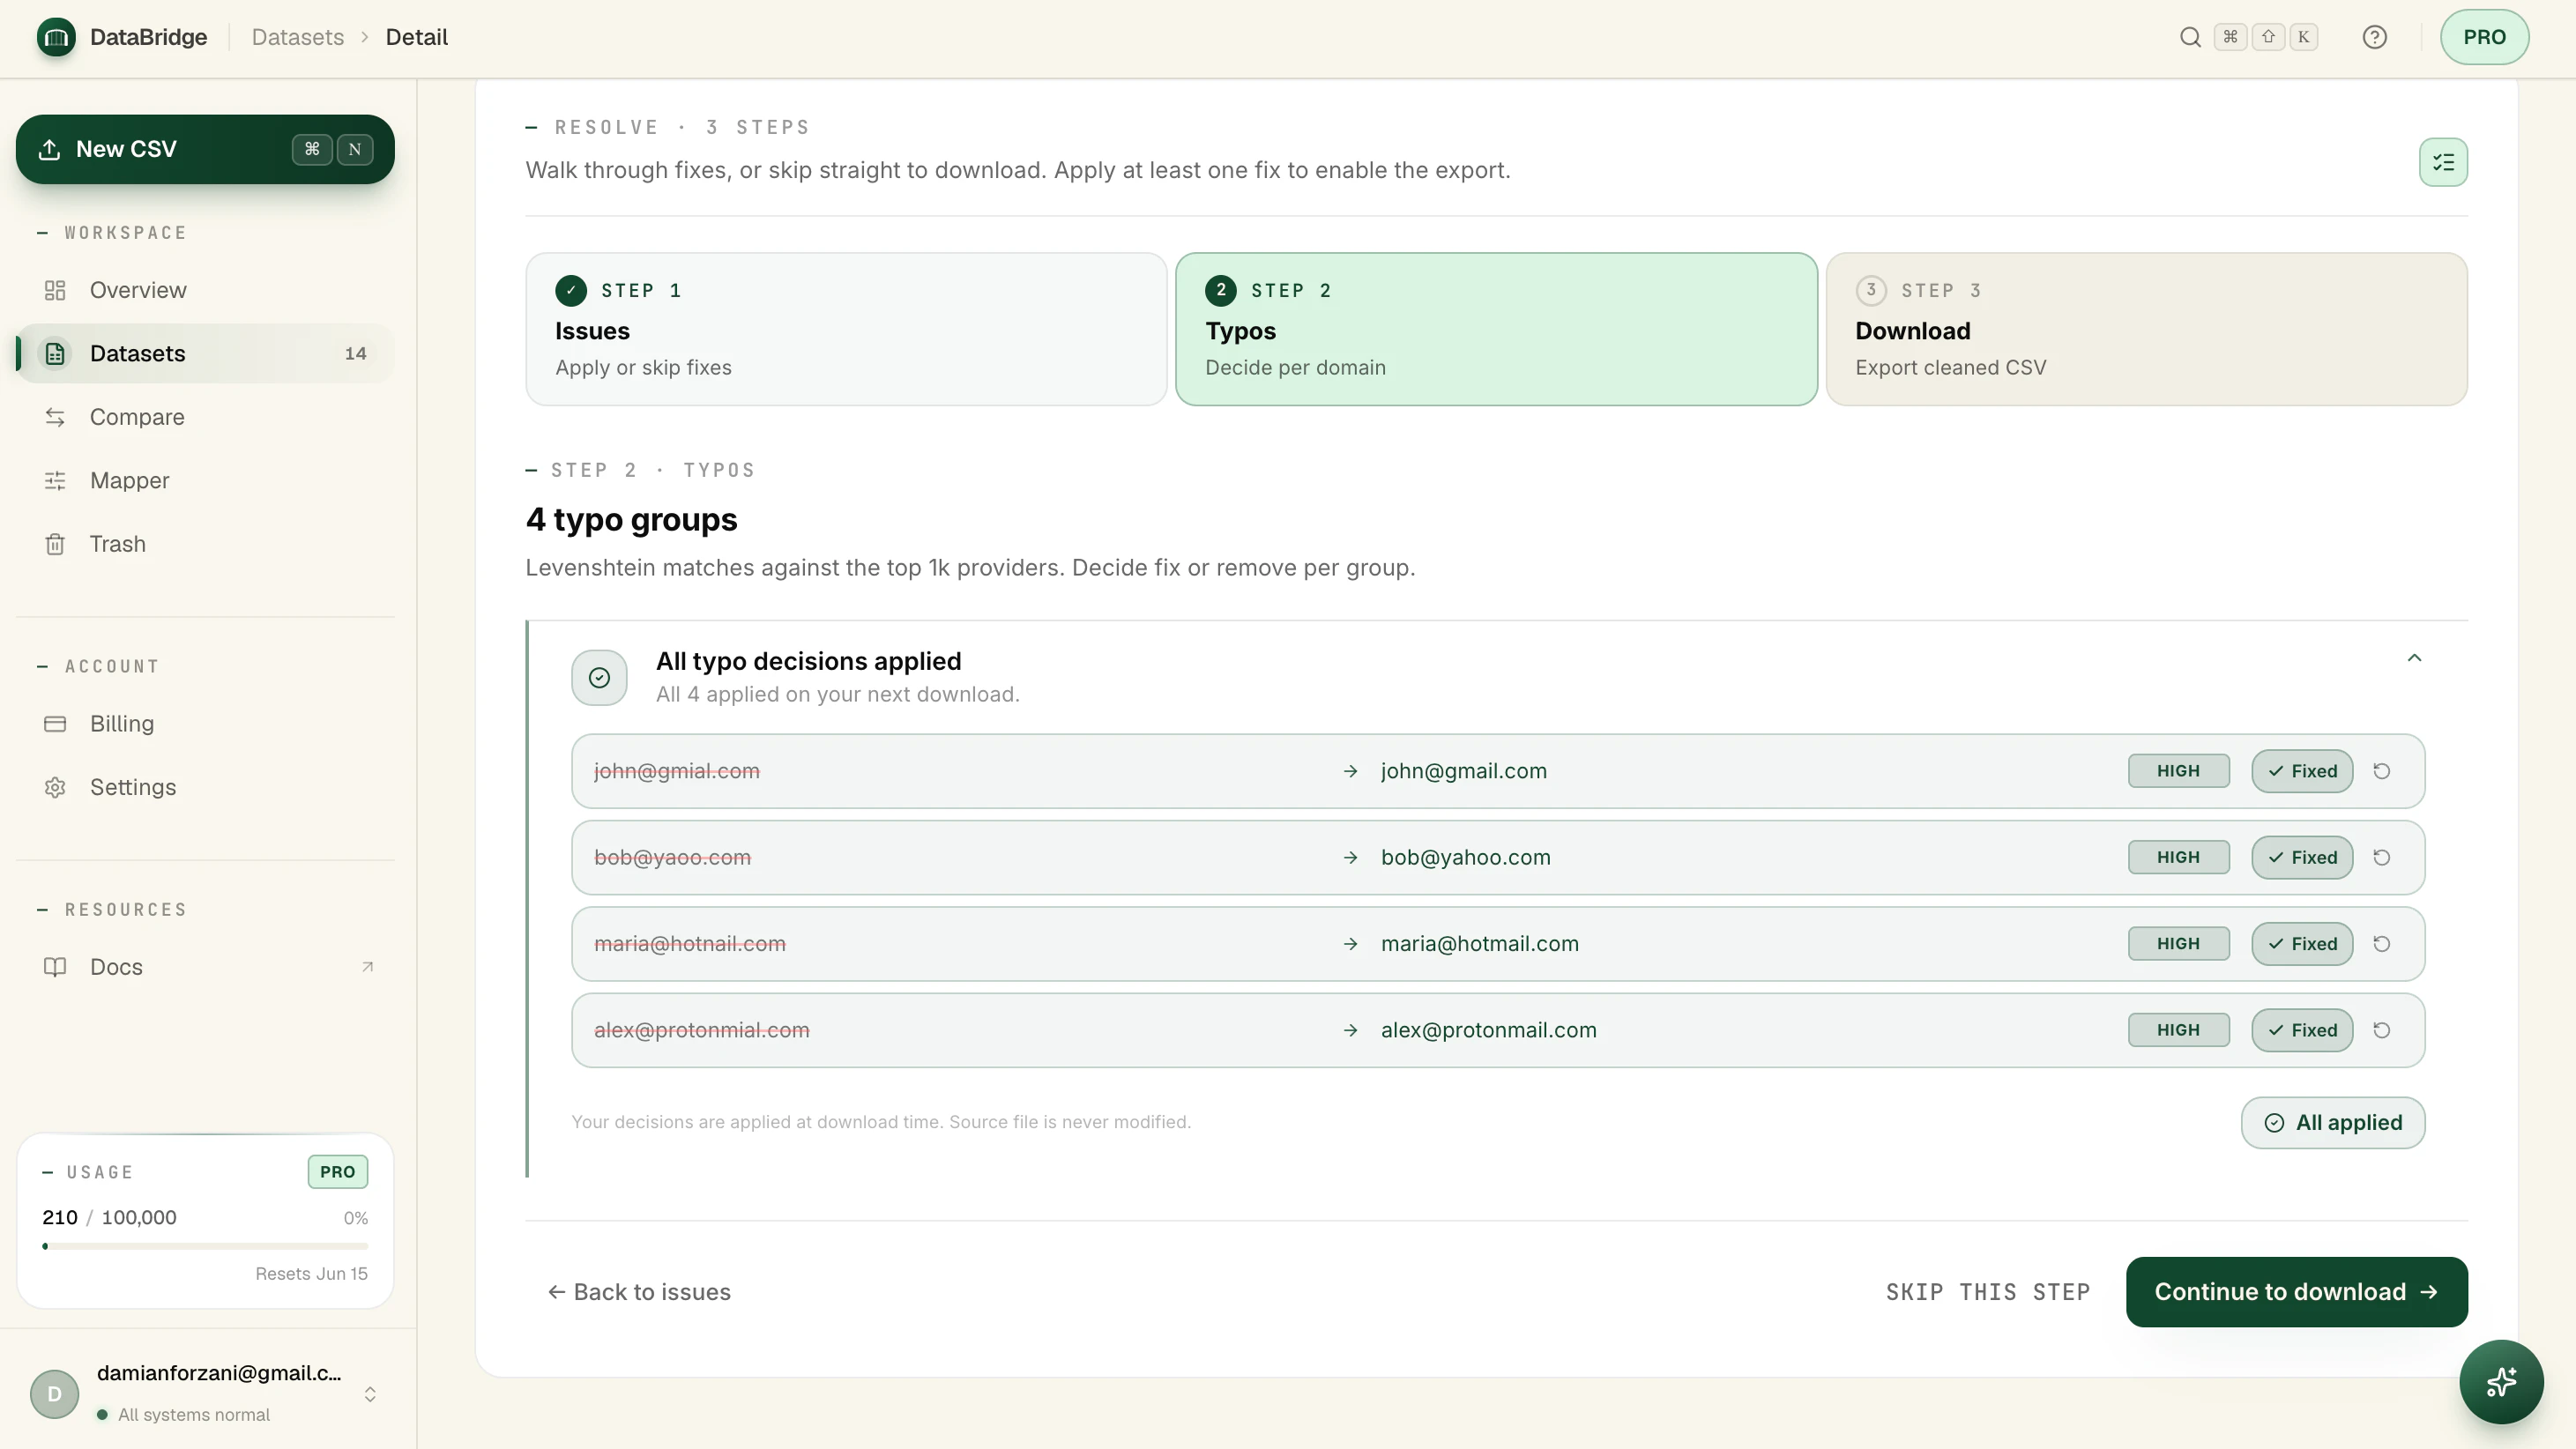Open Overview in the sidebar
Viewport: 2576px width, 1449px height.
click(x=205, y=290)
